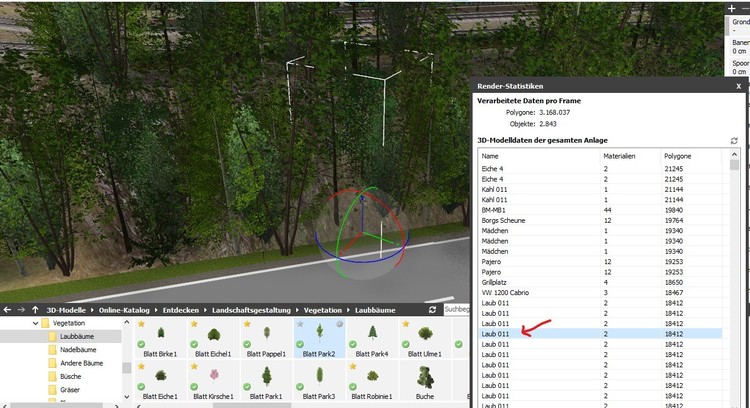Screen dimensions: 750x408
Task: Click the catalog search field
Action: (x=455, y=310)
